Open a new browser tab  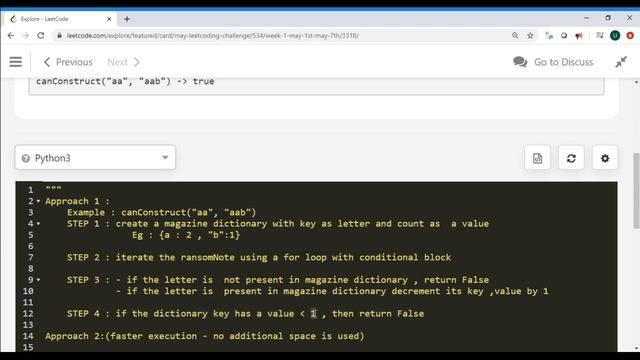click(x=127, y=19)
